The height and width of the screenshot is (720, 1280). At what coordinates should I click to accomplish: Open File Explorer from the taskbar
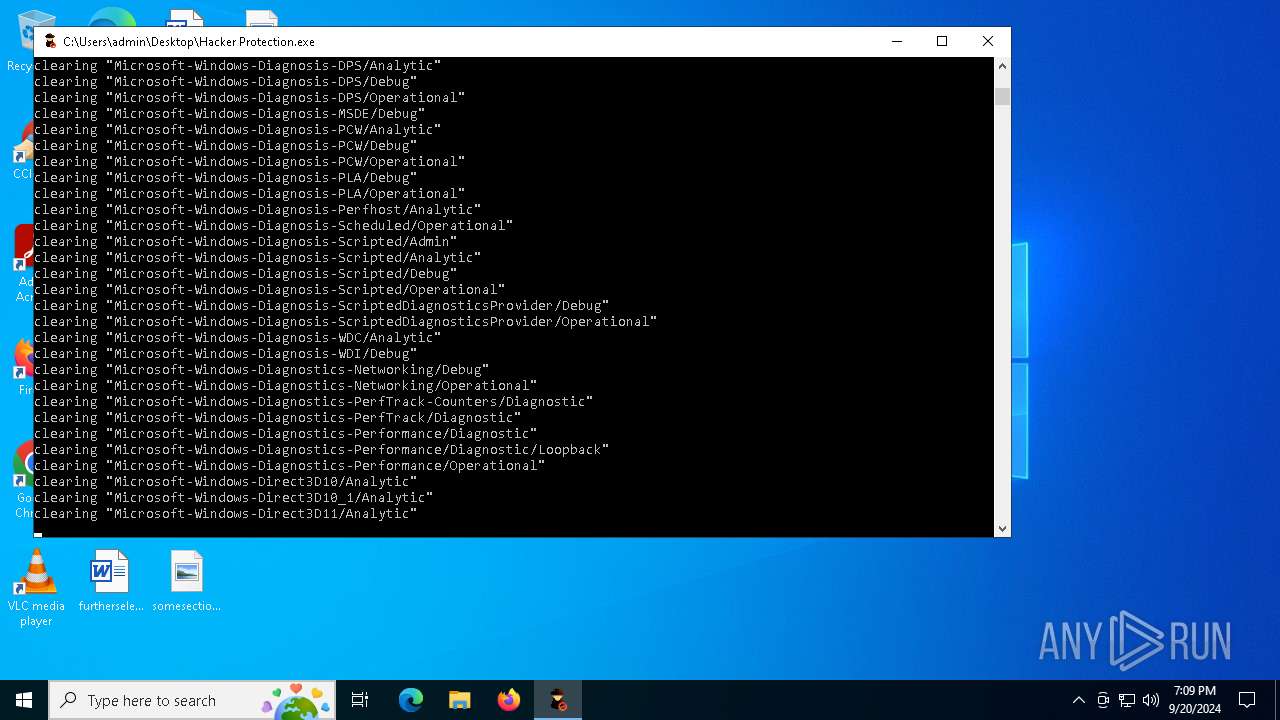460,700
